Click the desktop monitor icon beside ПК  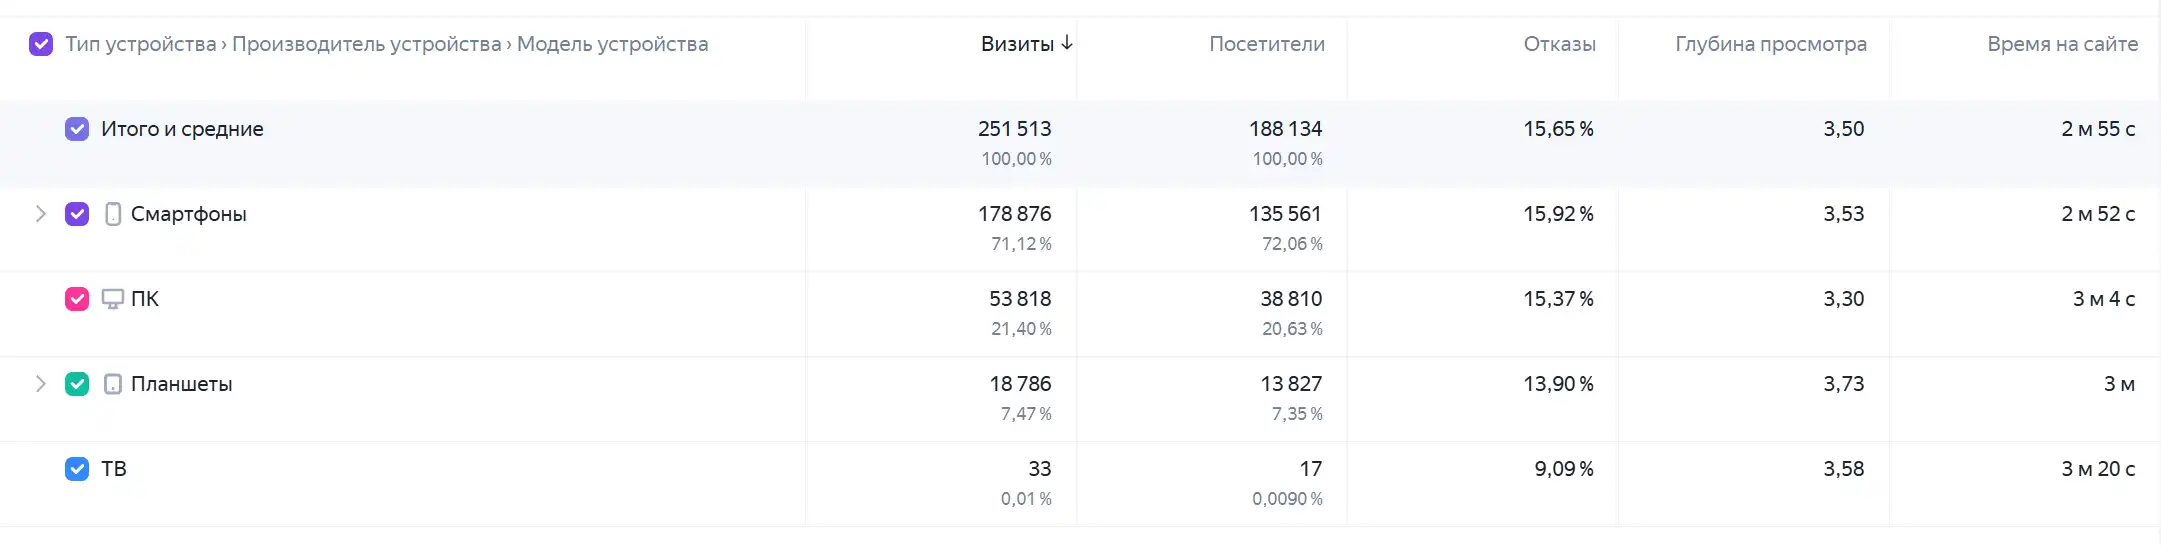click(x=113, y=299)
